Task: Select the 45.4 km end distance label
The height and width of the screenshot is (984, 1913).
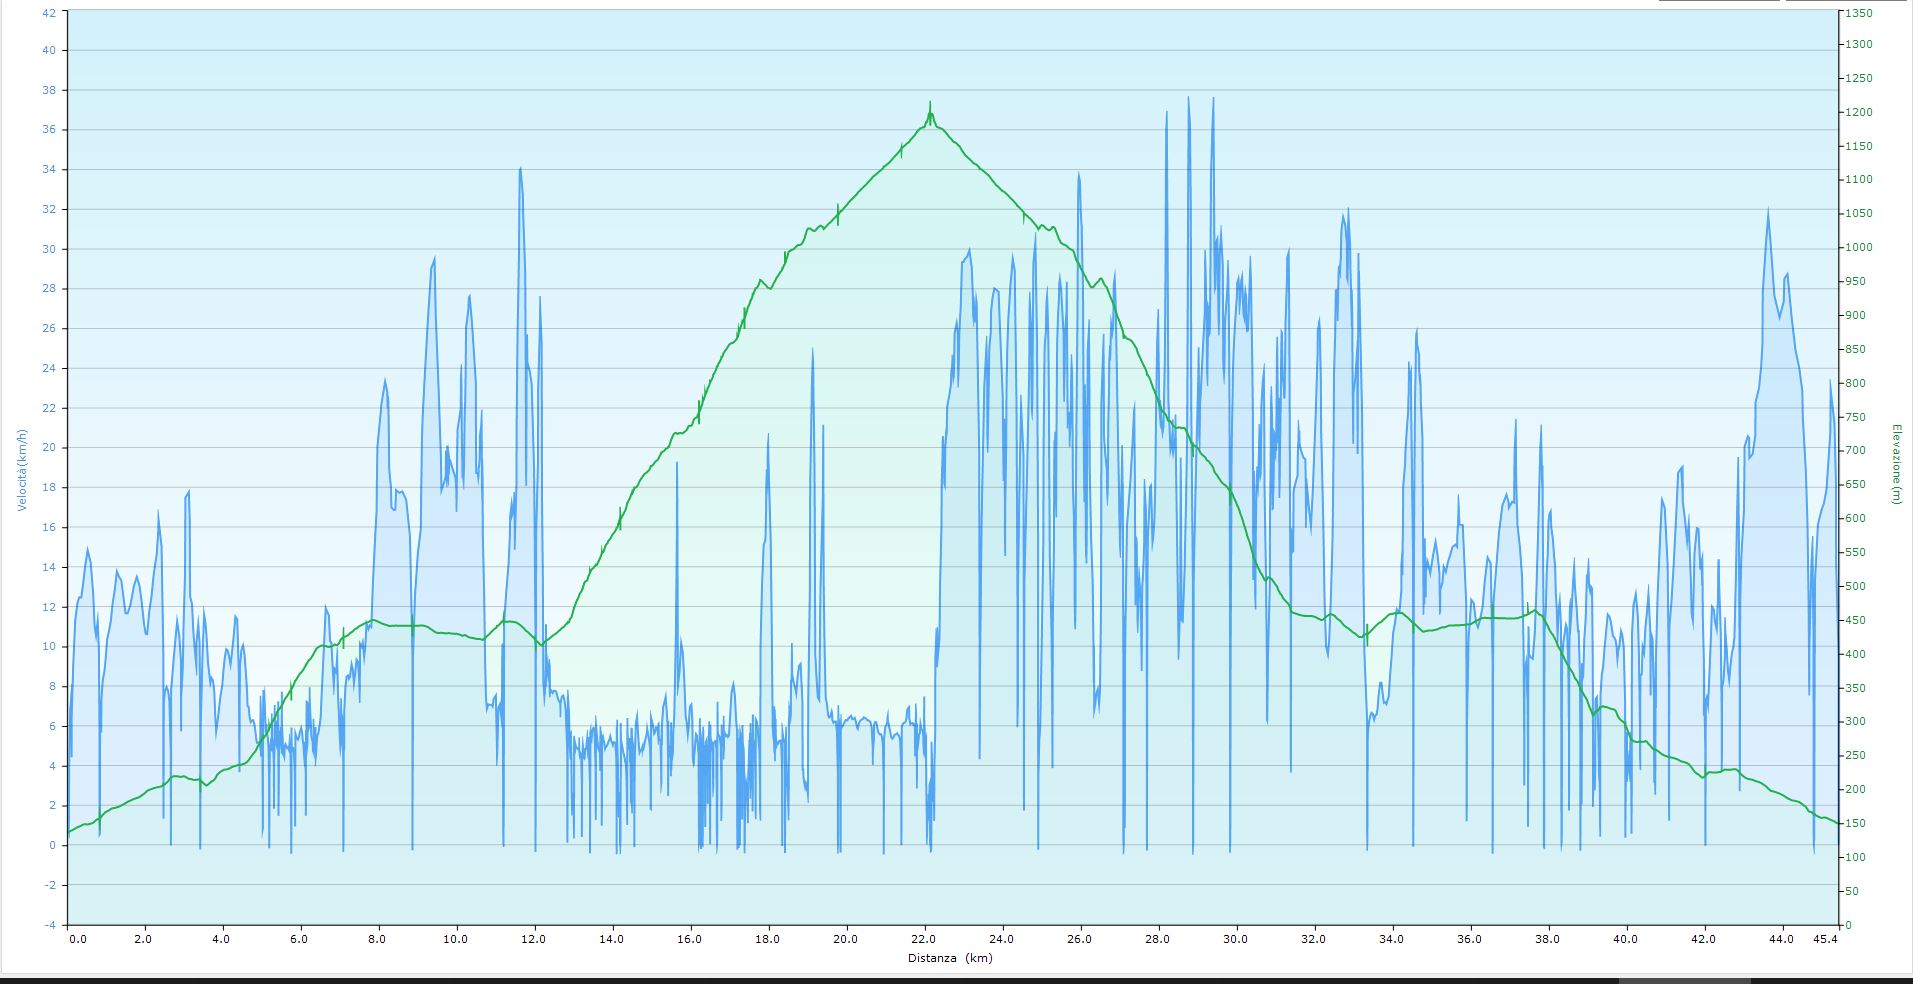Action: point(1825,939)
